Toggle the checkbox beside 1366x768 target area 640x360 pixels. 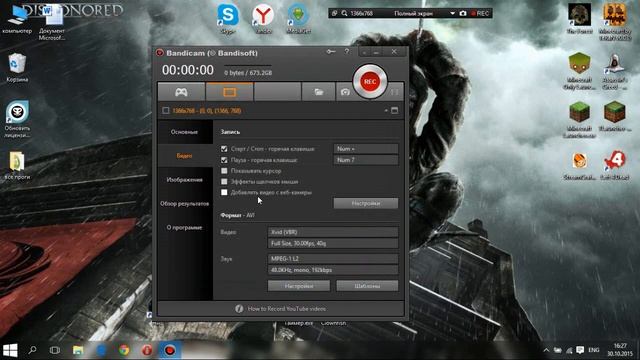click(166, 111)
